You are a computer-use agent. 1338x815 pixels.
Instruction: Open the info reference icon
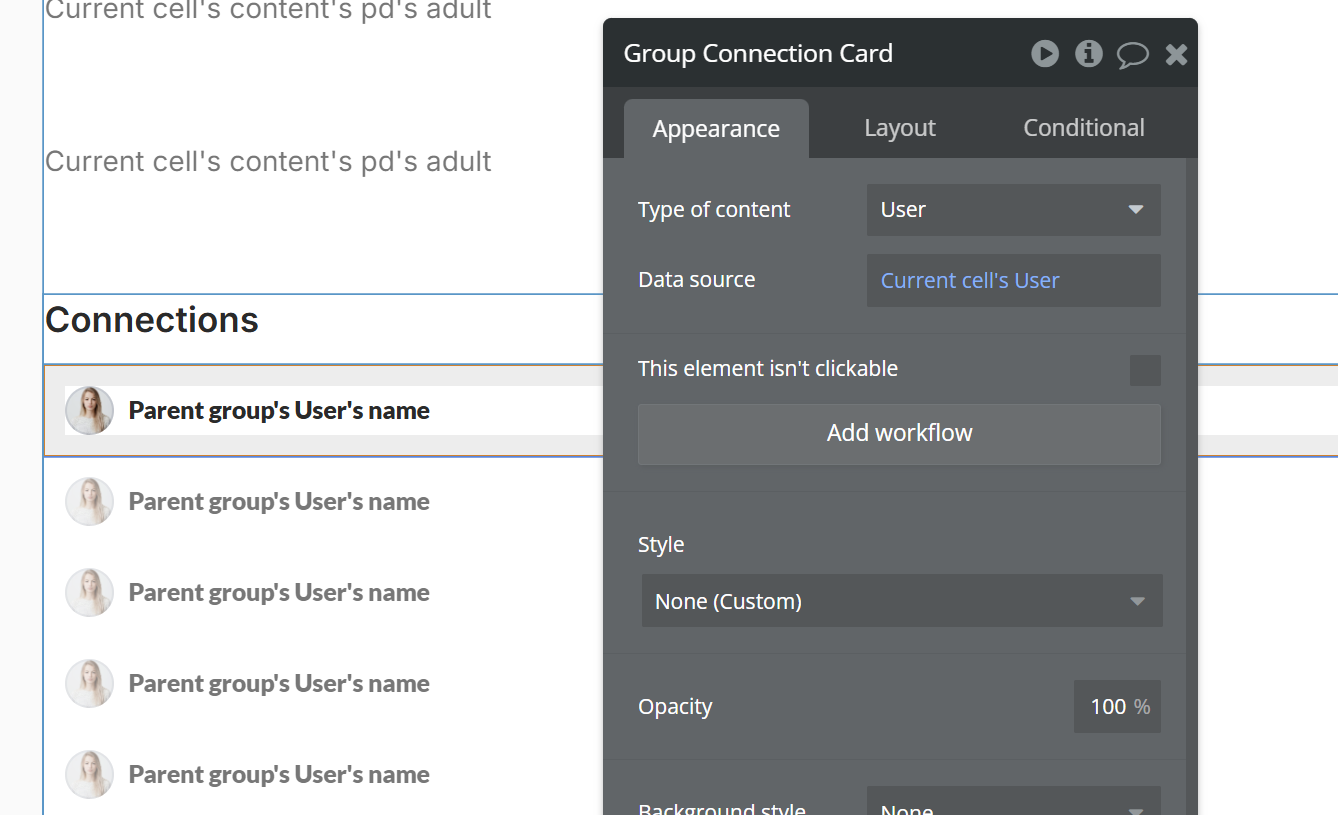coord(1089,54)
